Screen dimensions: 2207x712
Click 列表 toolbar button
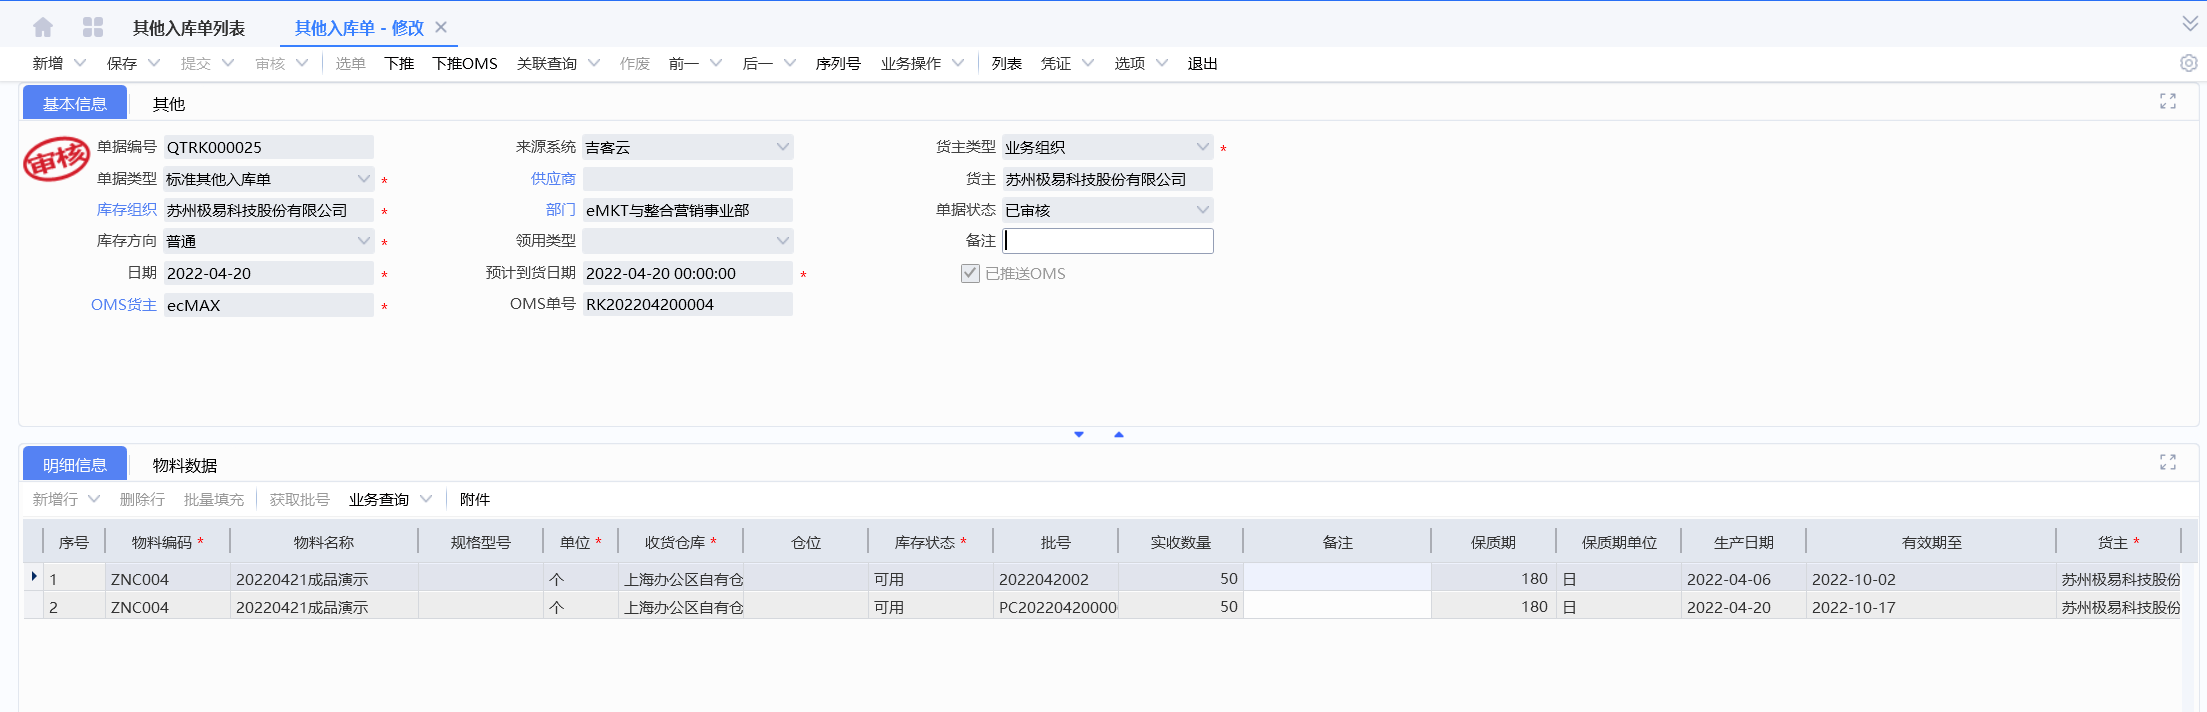point(1007,63)
